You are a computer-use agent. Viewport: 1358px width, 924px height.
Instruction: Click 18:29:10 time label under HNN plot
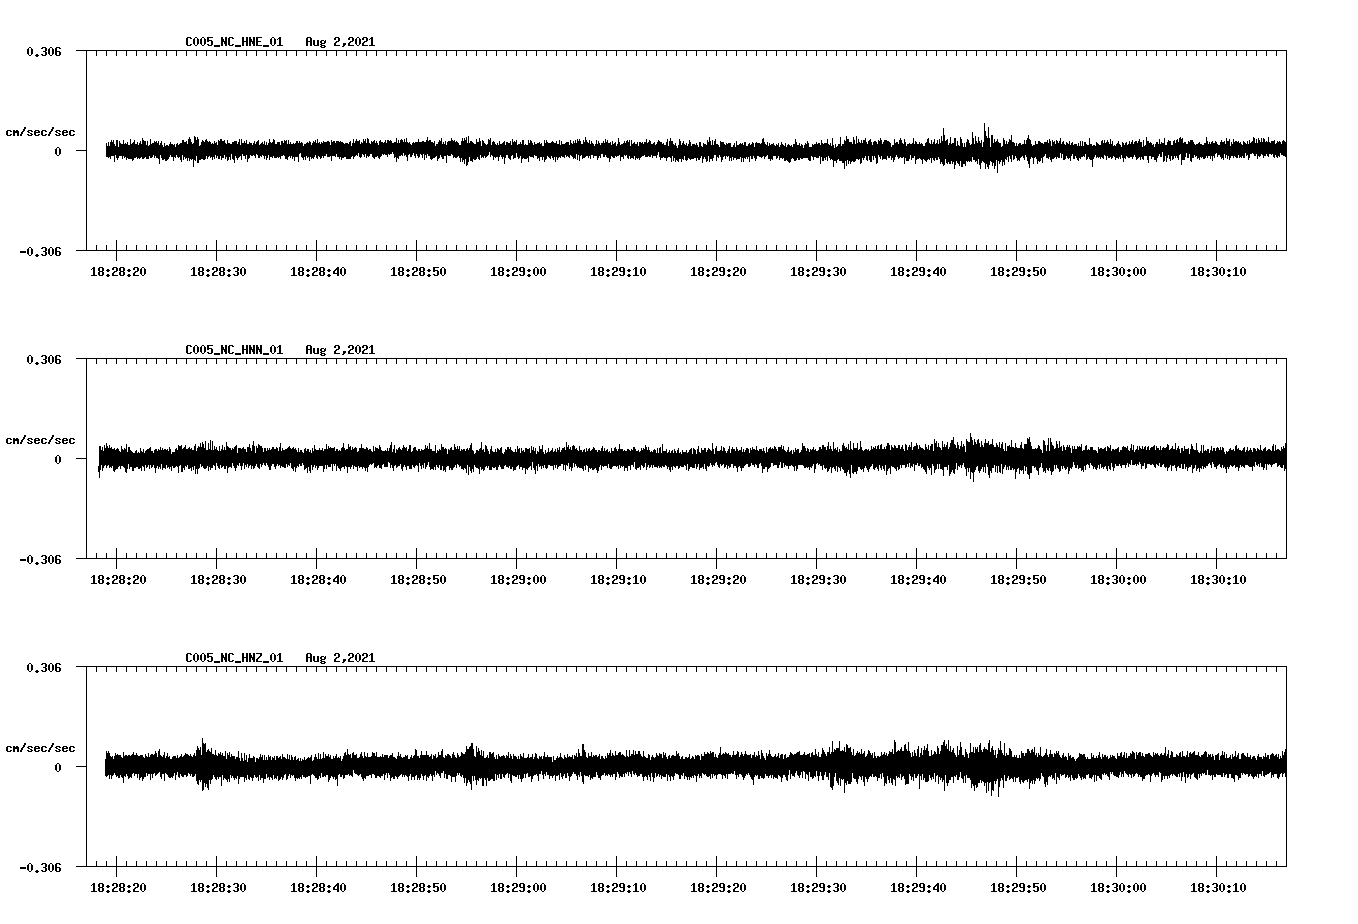618,579
